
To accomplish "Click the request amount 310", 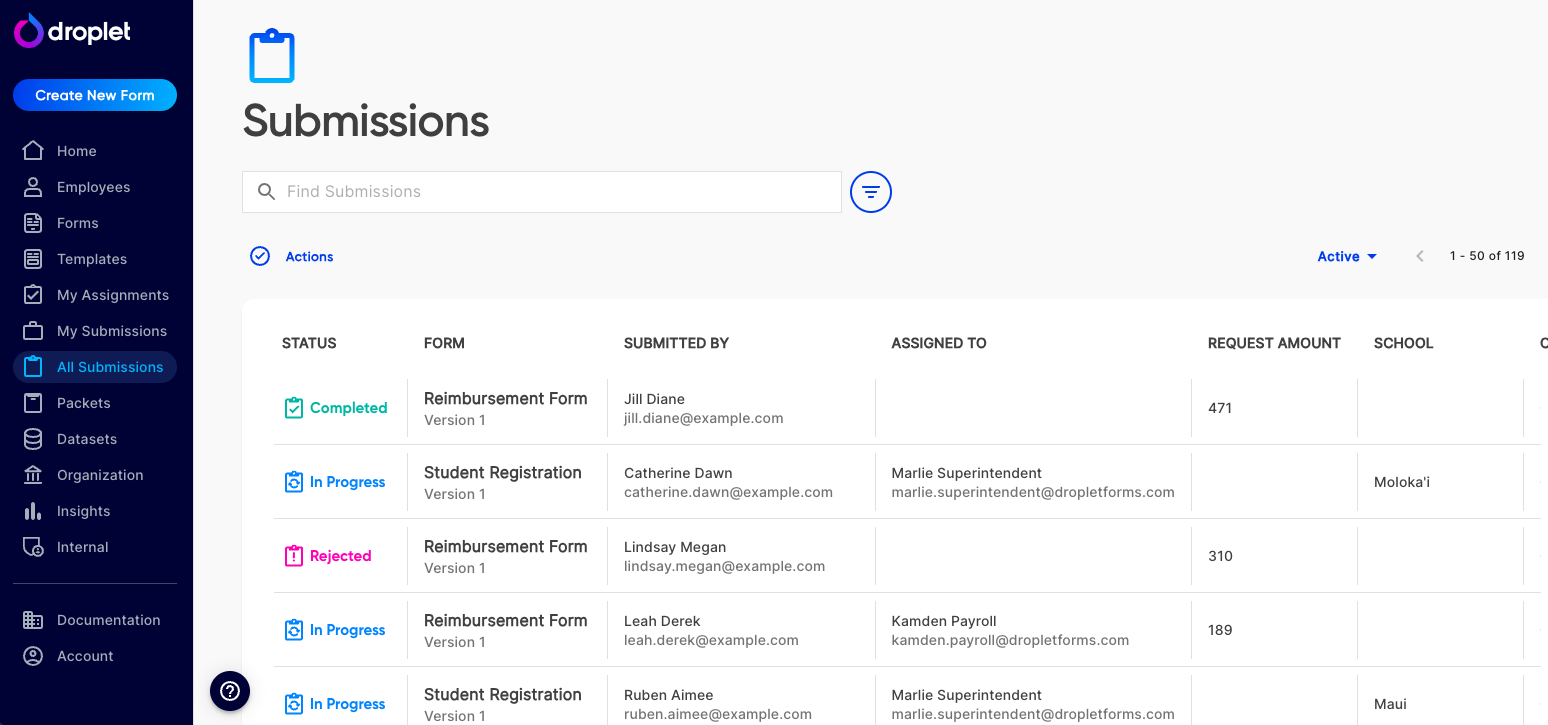I will tap(1220, 556).
